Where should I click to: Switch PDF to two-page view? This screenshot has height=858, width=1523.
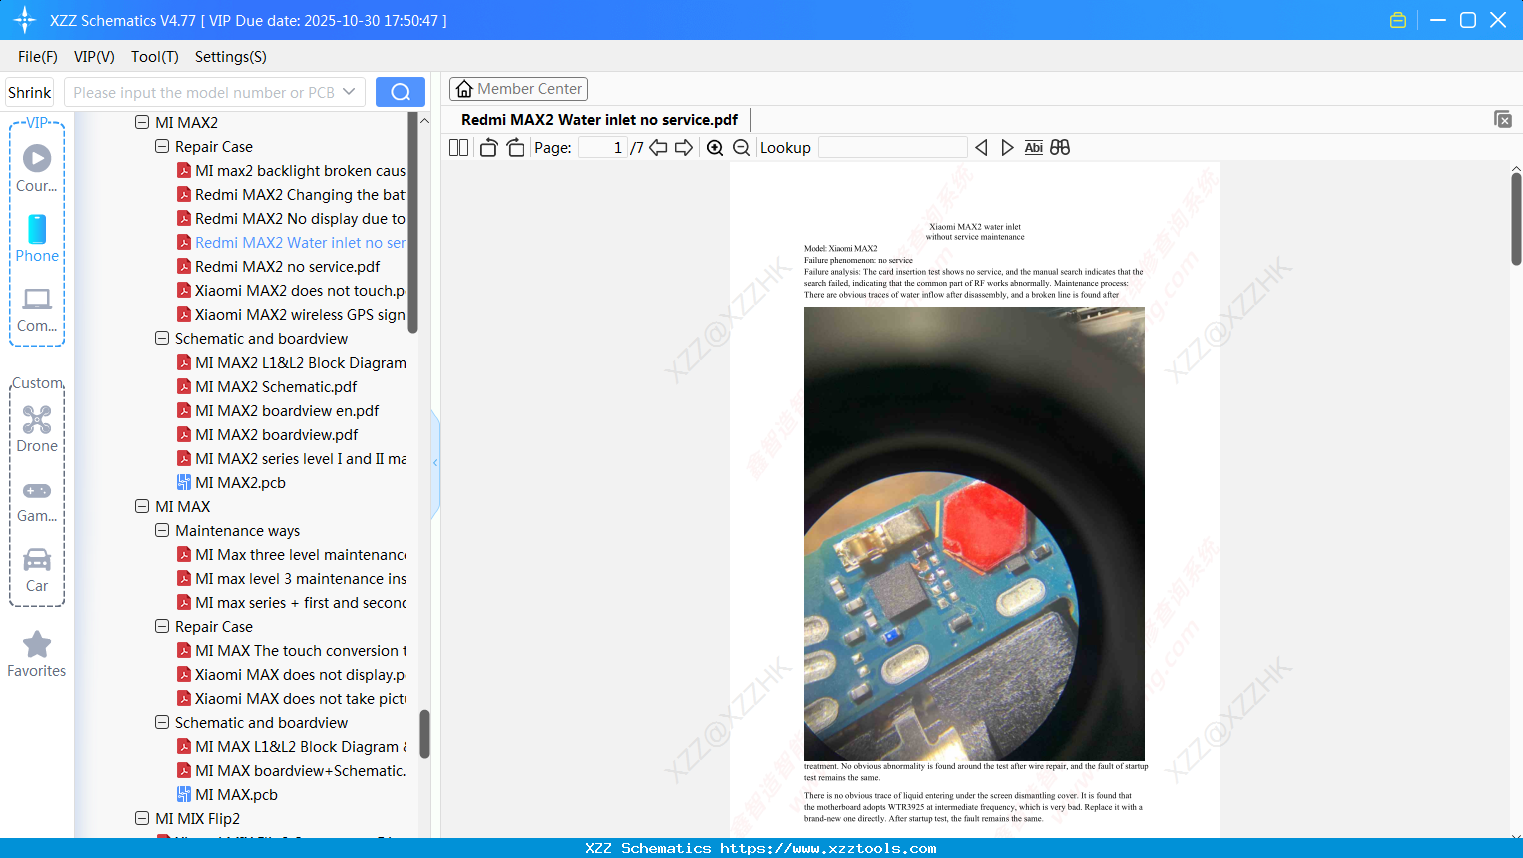pyautogui.click(x=457, y=146)
